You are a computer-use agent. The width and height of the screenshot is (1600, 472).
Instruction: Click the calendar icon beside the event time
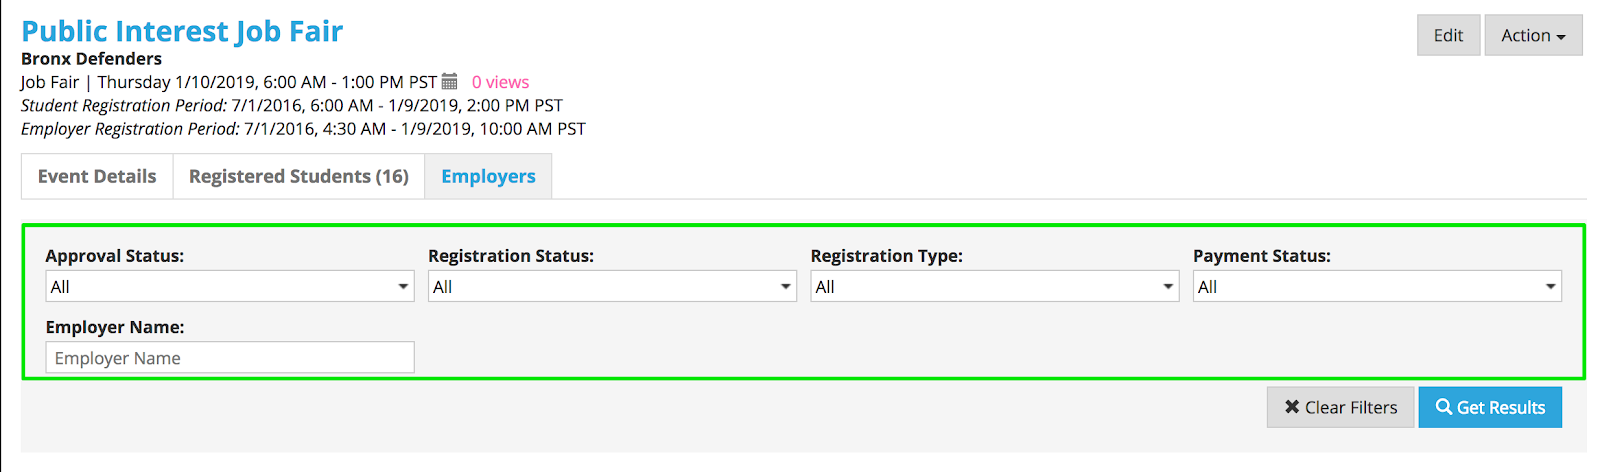450,82
